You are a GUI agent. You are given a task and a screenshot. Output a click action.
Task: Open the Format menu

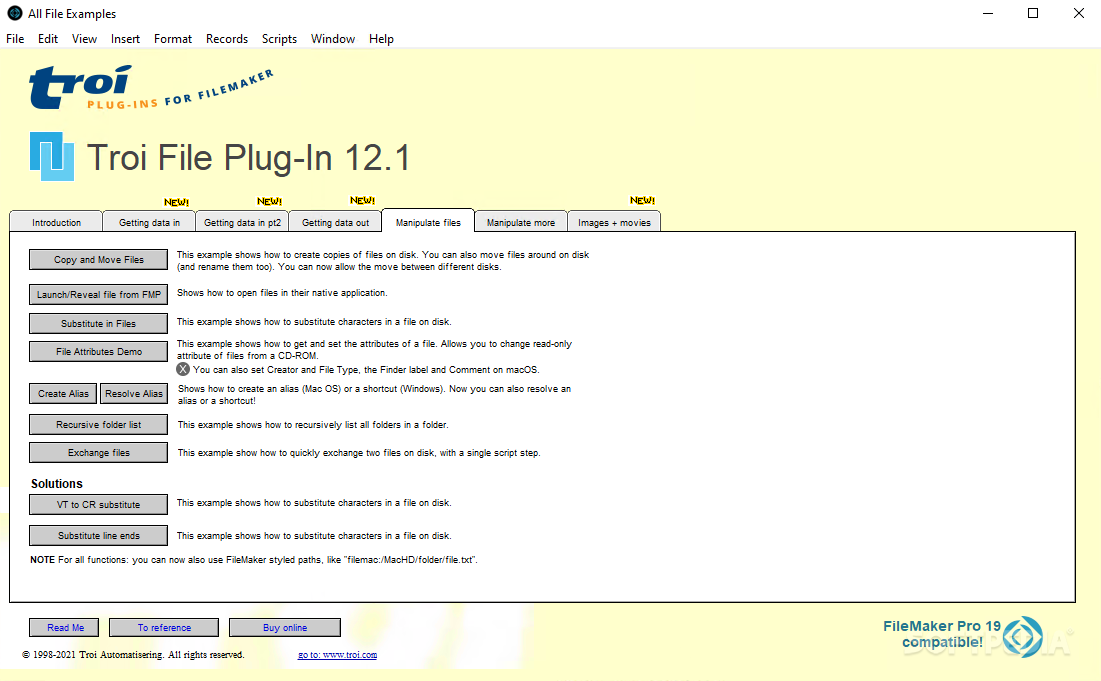pos(173,39)
